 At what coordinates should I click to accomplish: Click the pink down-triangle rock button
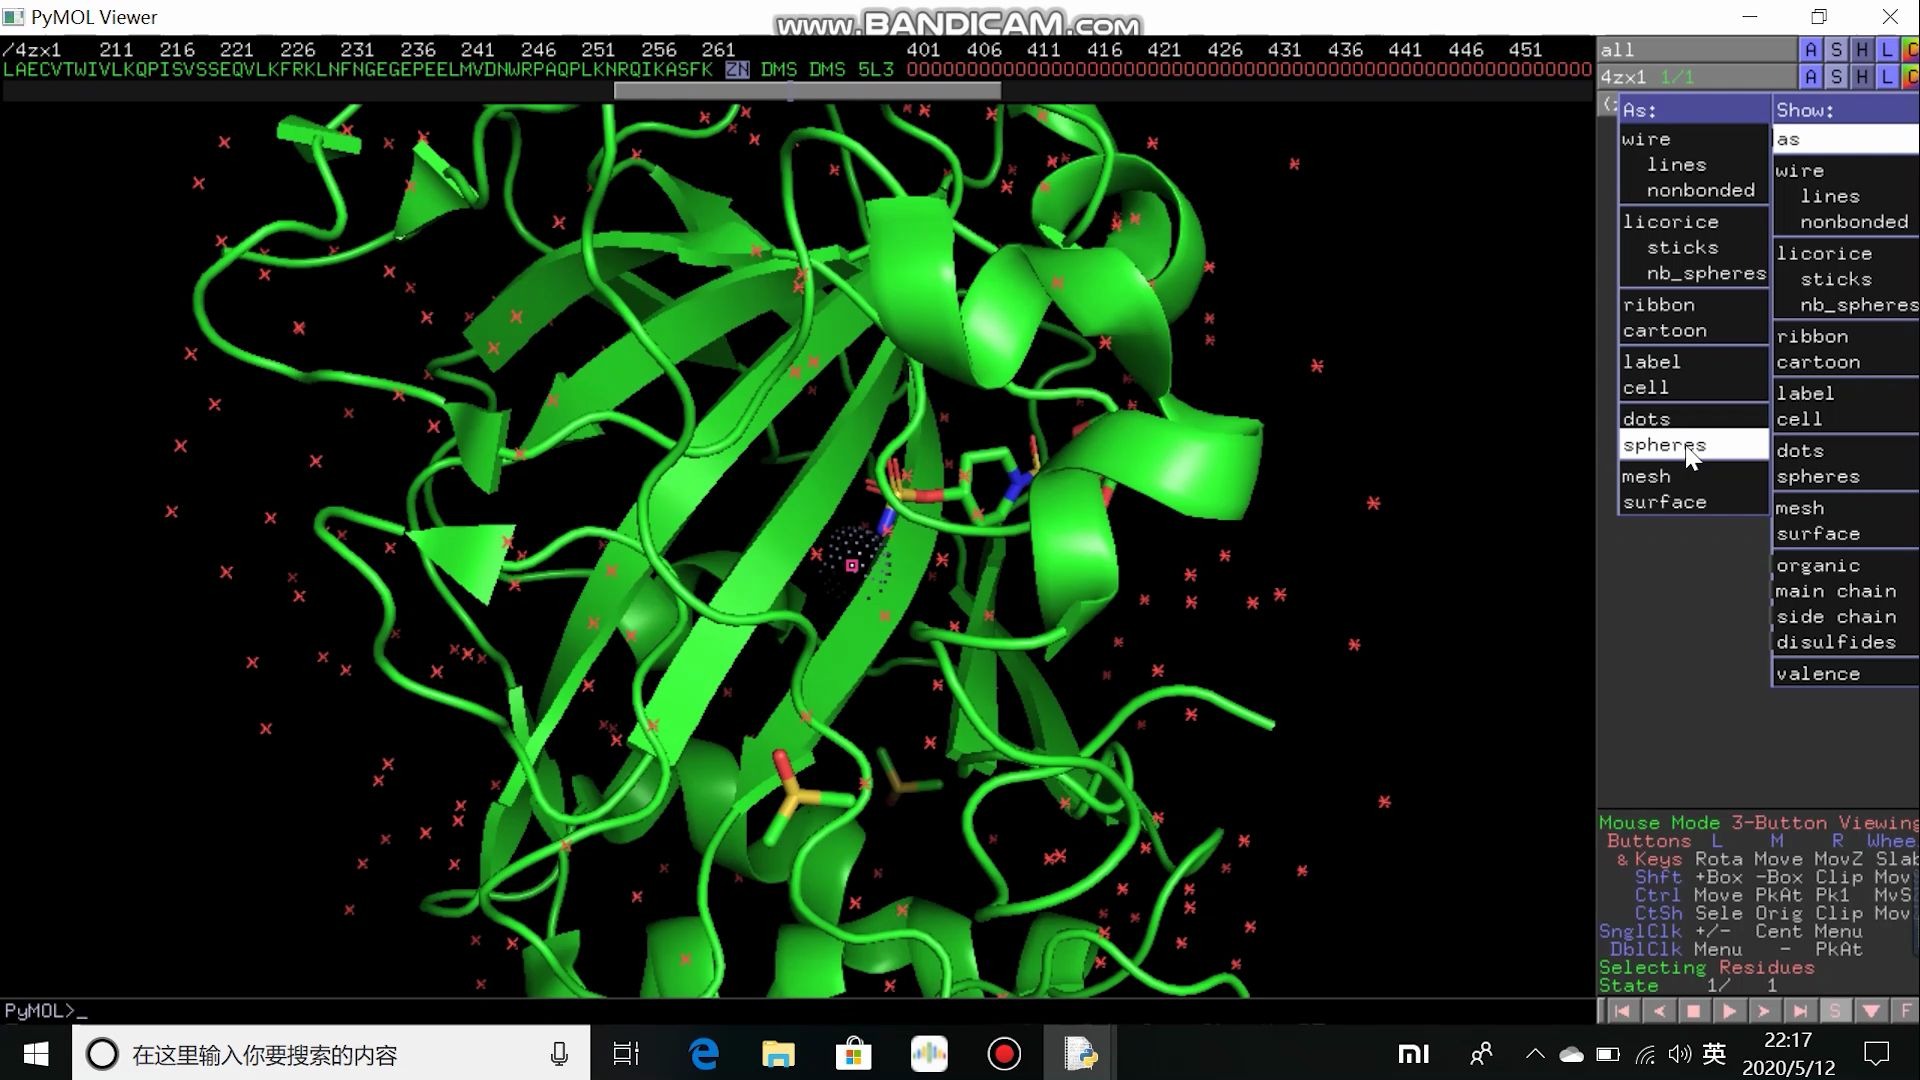(1870, 1011)
